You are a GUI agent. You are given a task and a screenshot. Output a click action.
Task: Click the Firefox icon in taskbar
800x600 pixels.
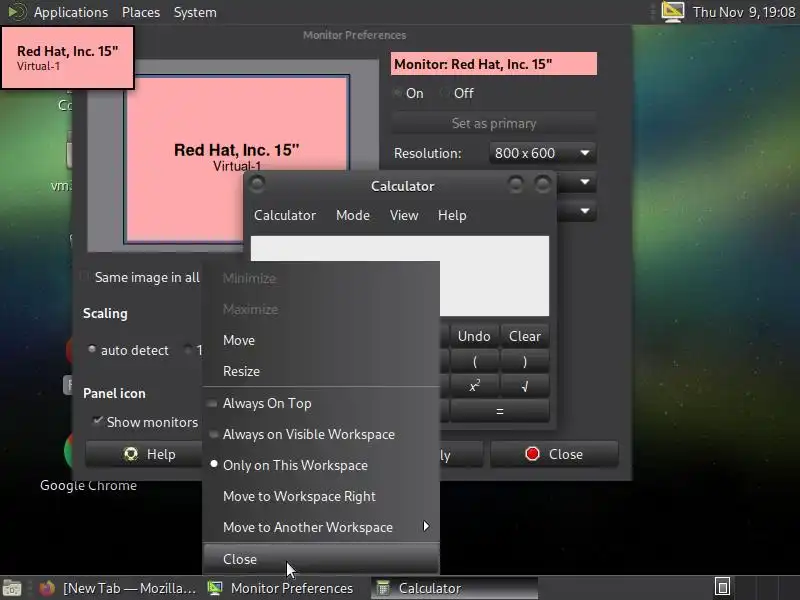(x=47, y=588)
